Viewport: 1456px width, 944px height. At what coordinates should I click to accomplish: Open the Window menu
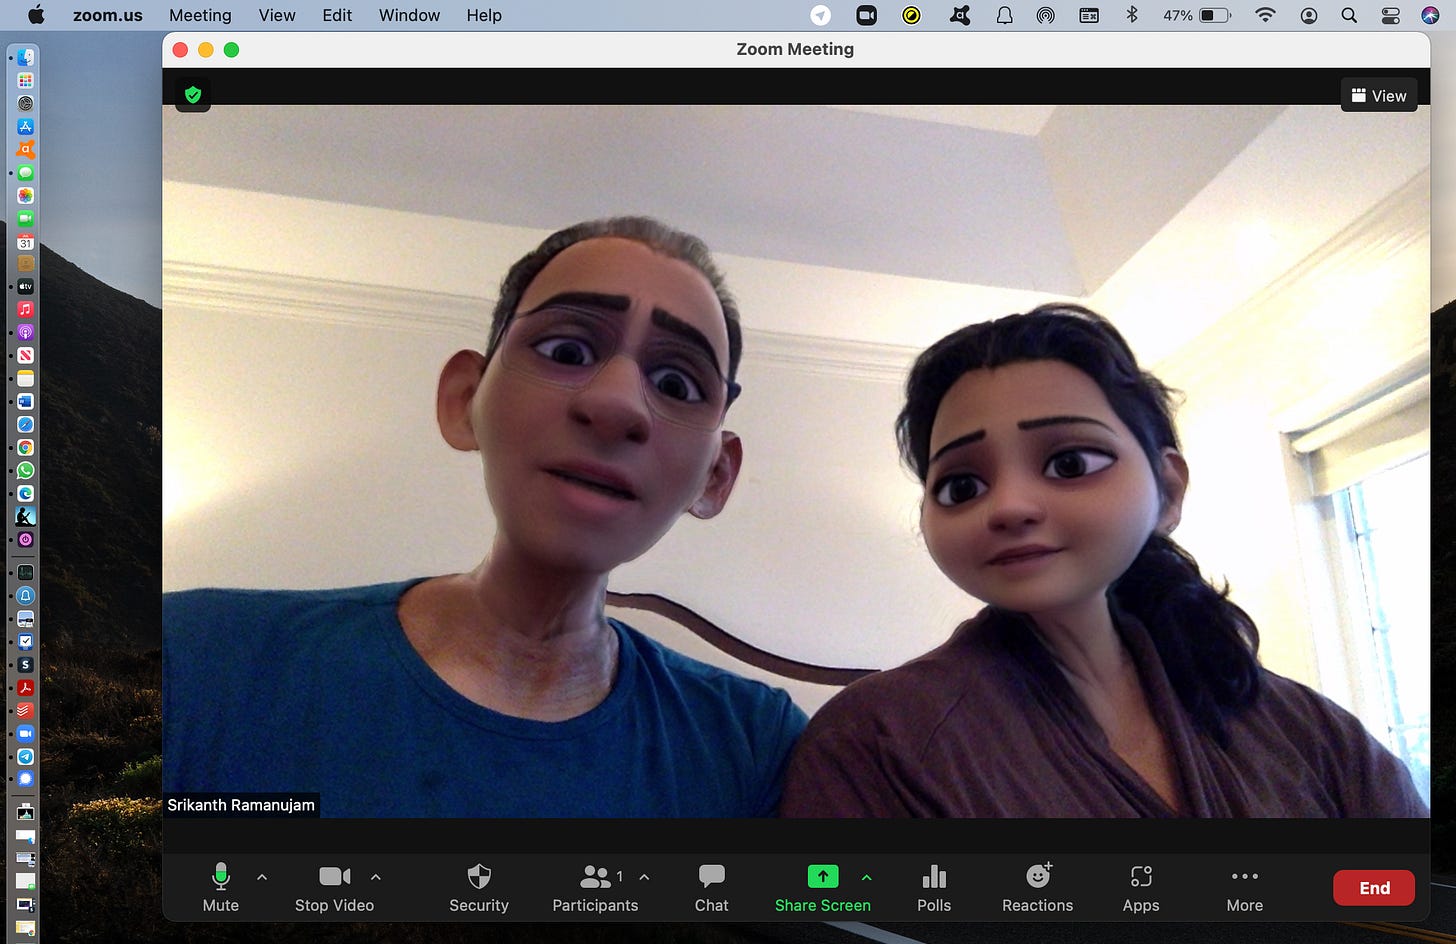click(409, 15)
